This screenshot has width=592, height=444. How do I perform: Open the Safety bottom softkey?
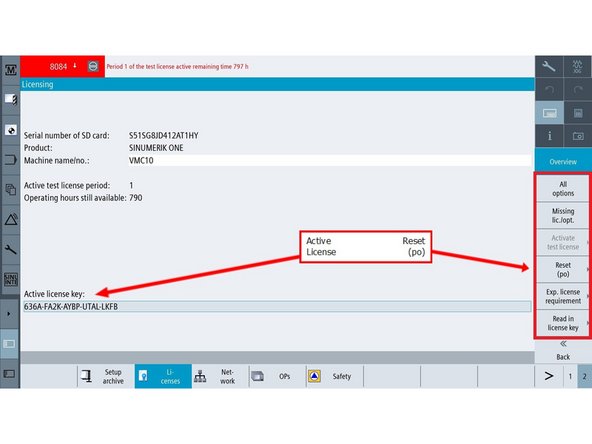[x=335, y=376]
